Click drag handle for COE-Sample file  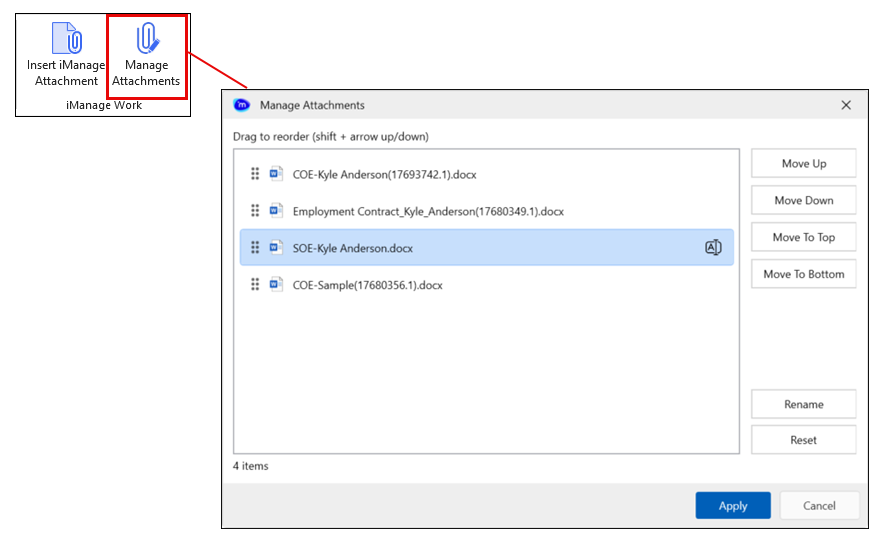pos(255,285)
